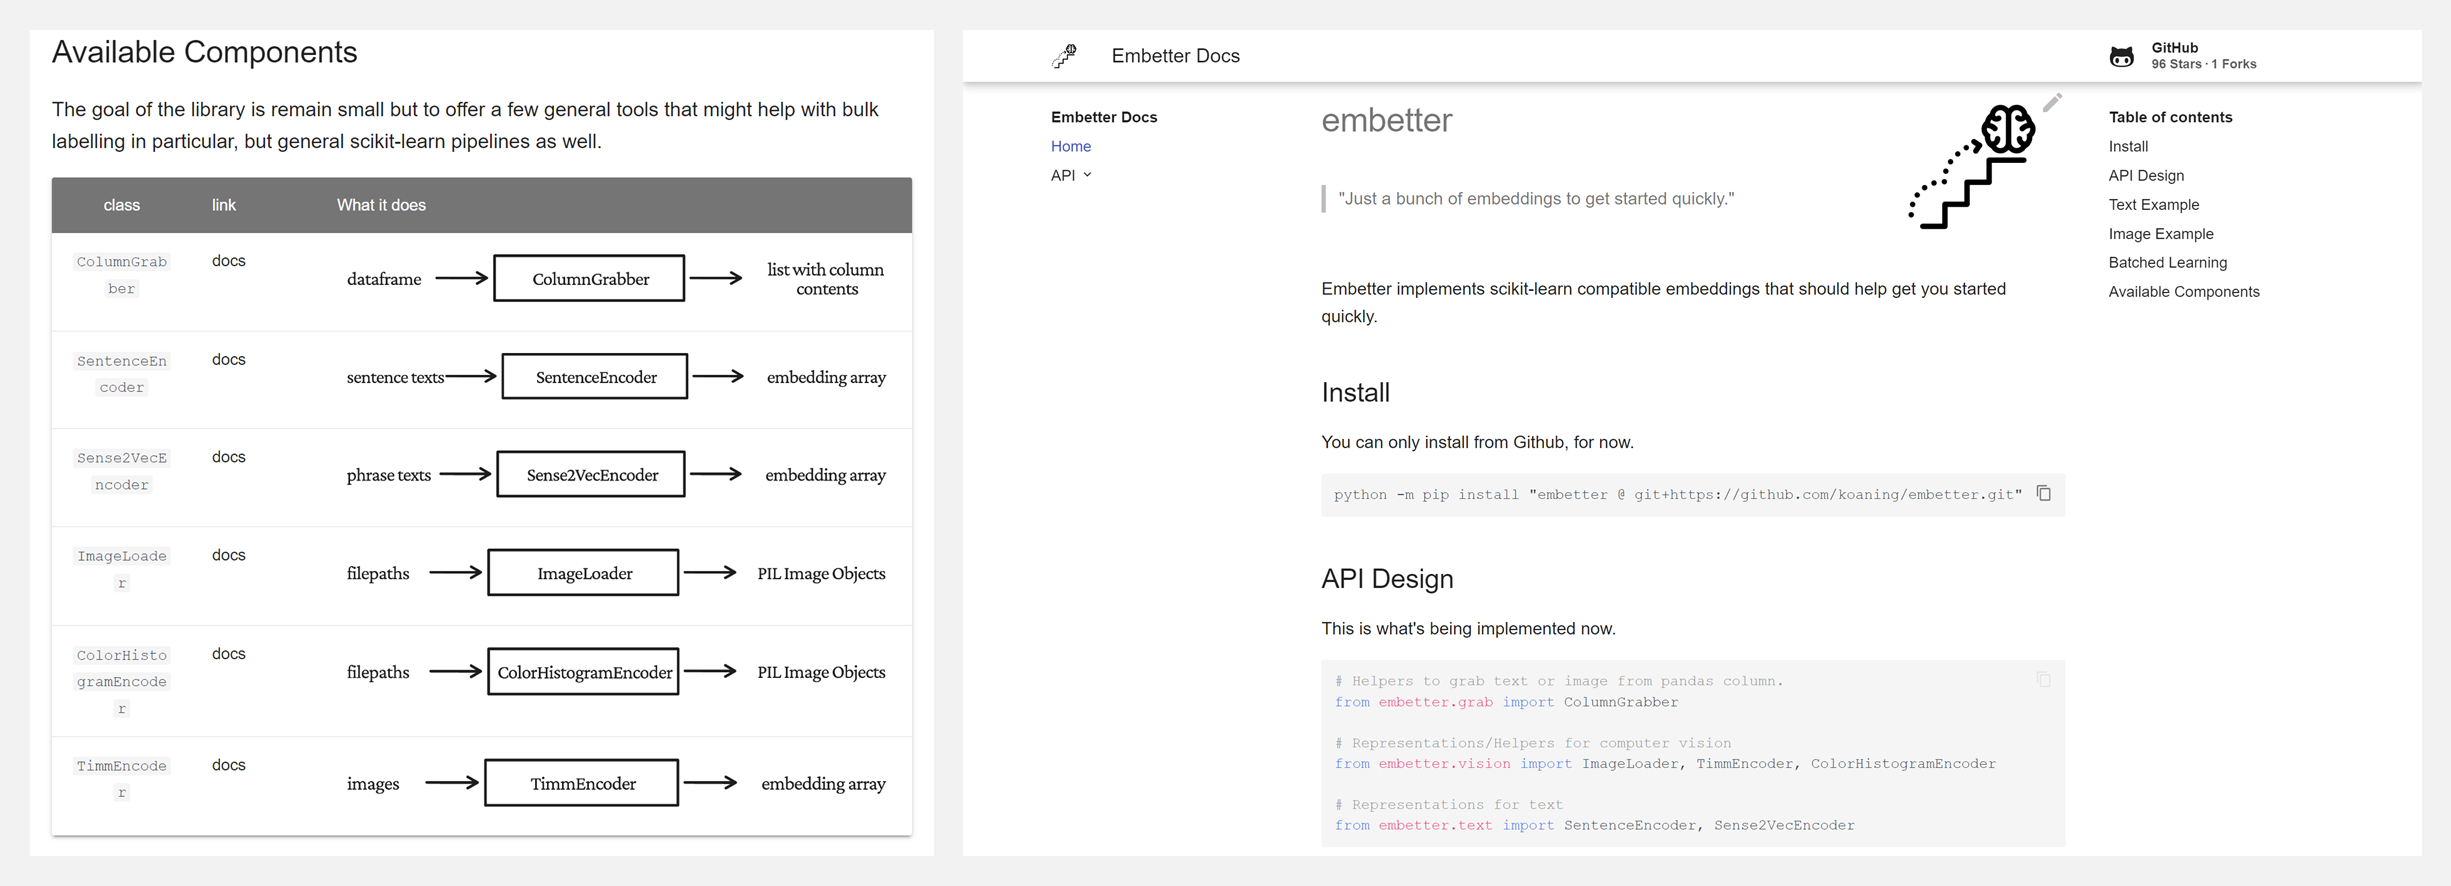
Task: Click the 'Table of contents' label
Action: pos(2170,117)
